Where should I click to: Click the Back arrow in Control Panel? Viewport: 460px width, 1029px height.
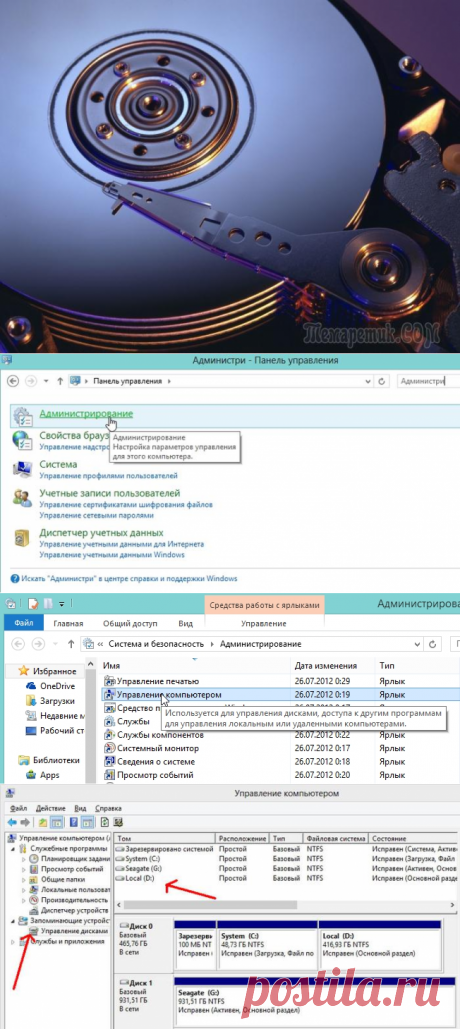(x=13, y=381)
